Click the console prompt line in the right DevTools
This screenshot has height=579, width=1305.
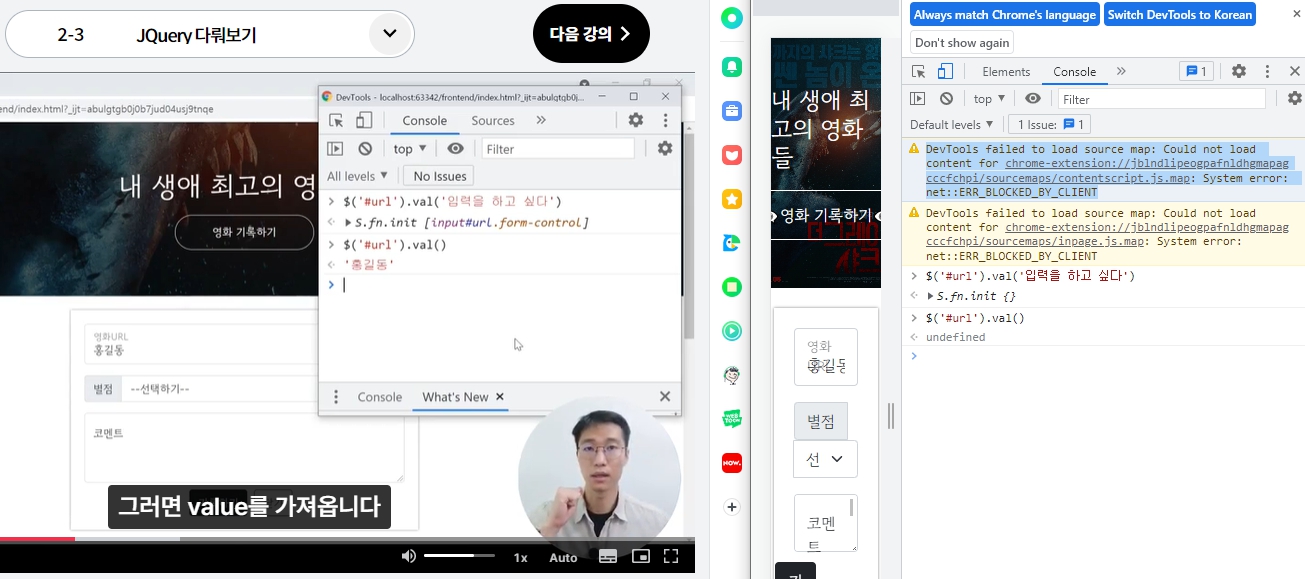tap(1103, 355)
